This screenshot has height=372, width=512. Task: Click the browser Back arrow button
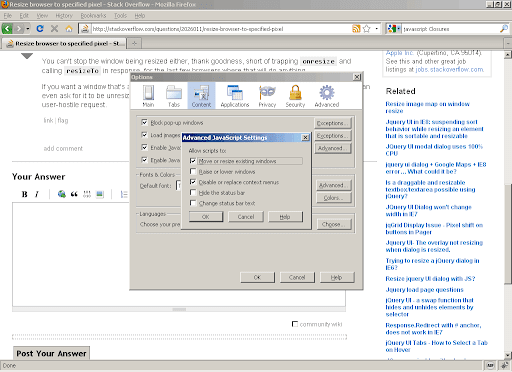7,29
